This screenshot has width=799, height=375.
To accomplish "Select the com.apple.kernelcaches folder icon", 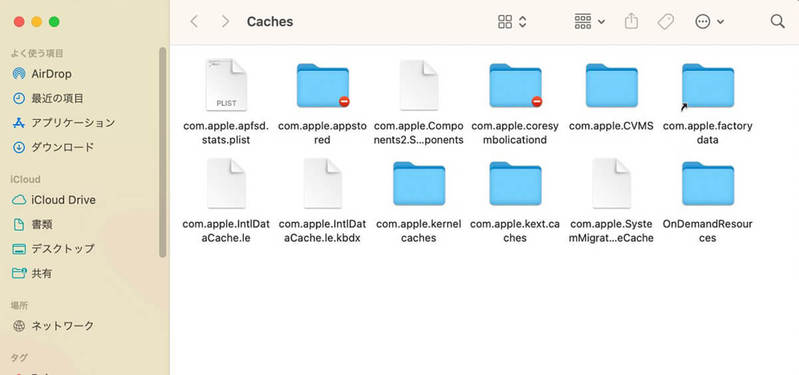I will (419, 183).
